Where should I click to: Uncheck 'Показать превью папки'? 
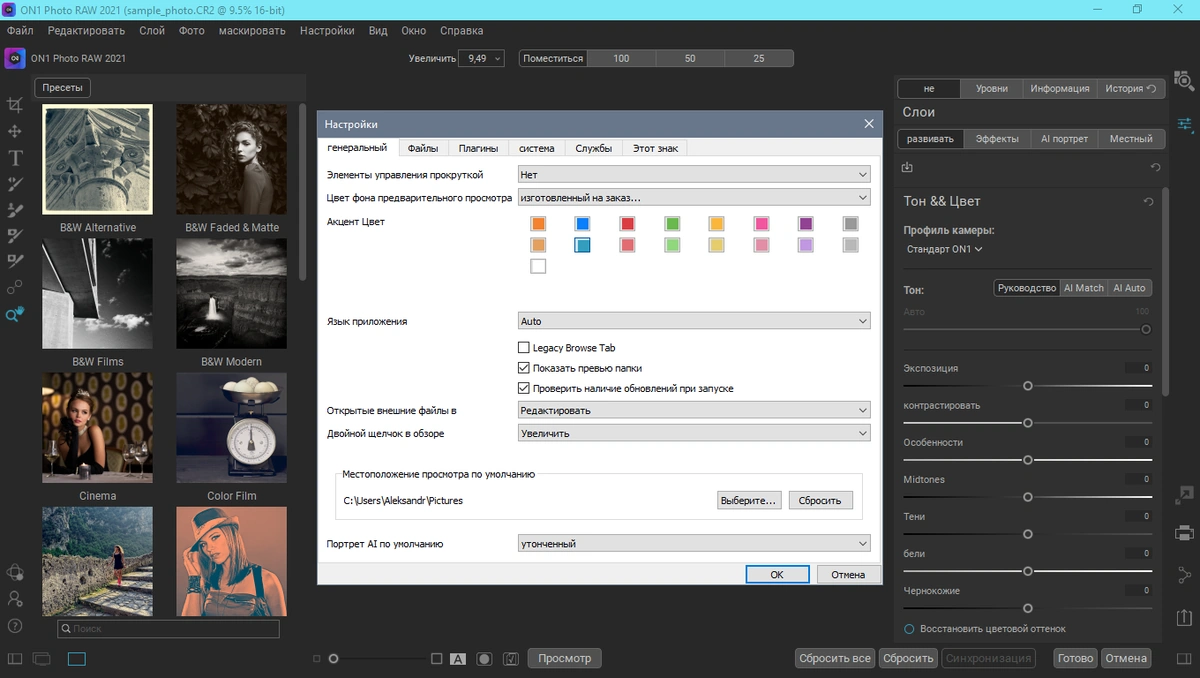coord(523,368)
